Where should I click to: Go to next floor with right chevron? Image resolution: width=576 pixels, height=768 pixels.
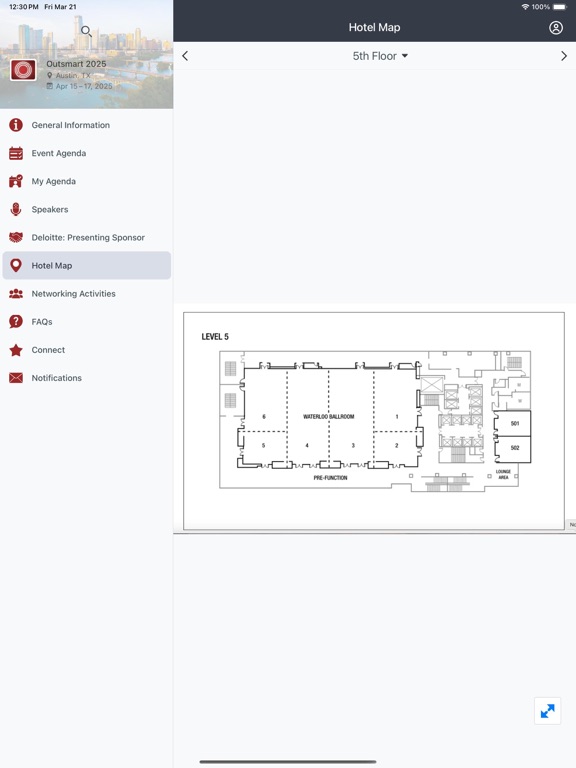point(563,56)
